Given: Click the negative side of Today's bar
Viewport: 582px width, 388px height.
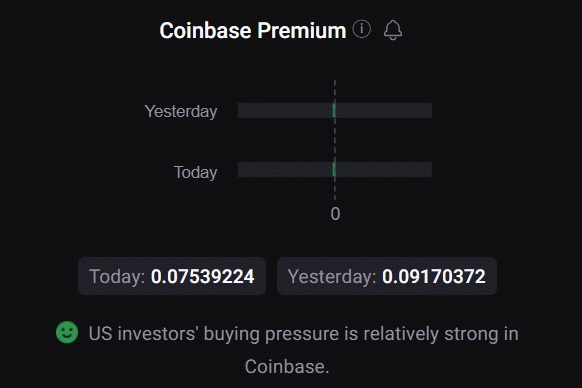Looking at the screenshot, I should pyautogui.click(x=285, y=170).
